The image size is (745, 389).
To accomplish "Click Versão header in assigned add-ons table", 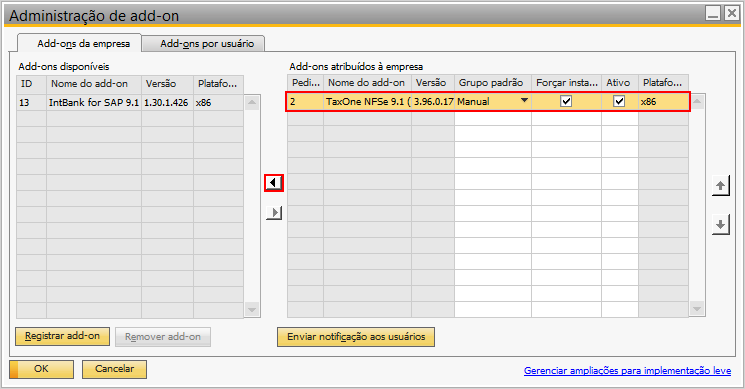I will (433, 83).
